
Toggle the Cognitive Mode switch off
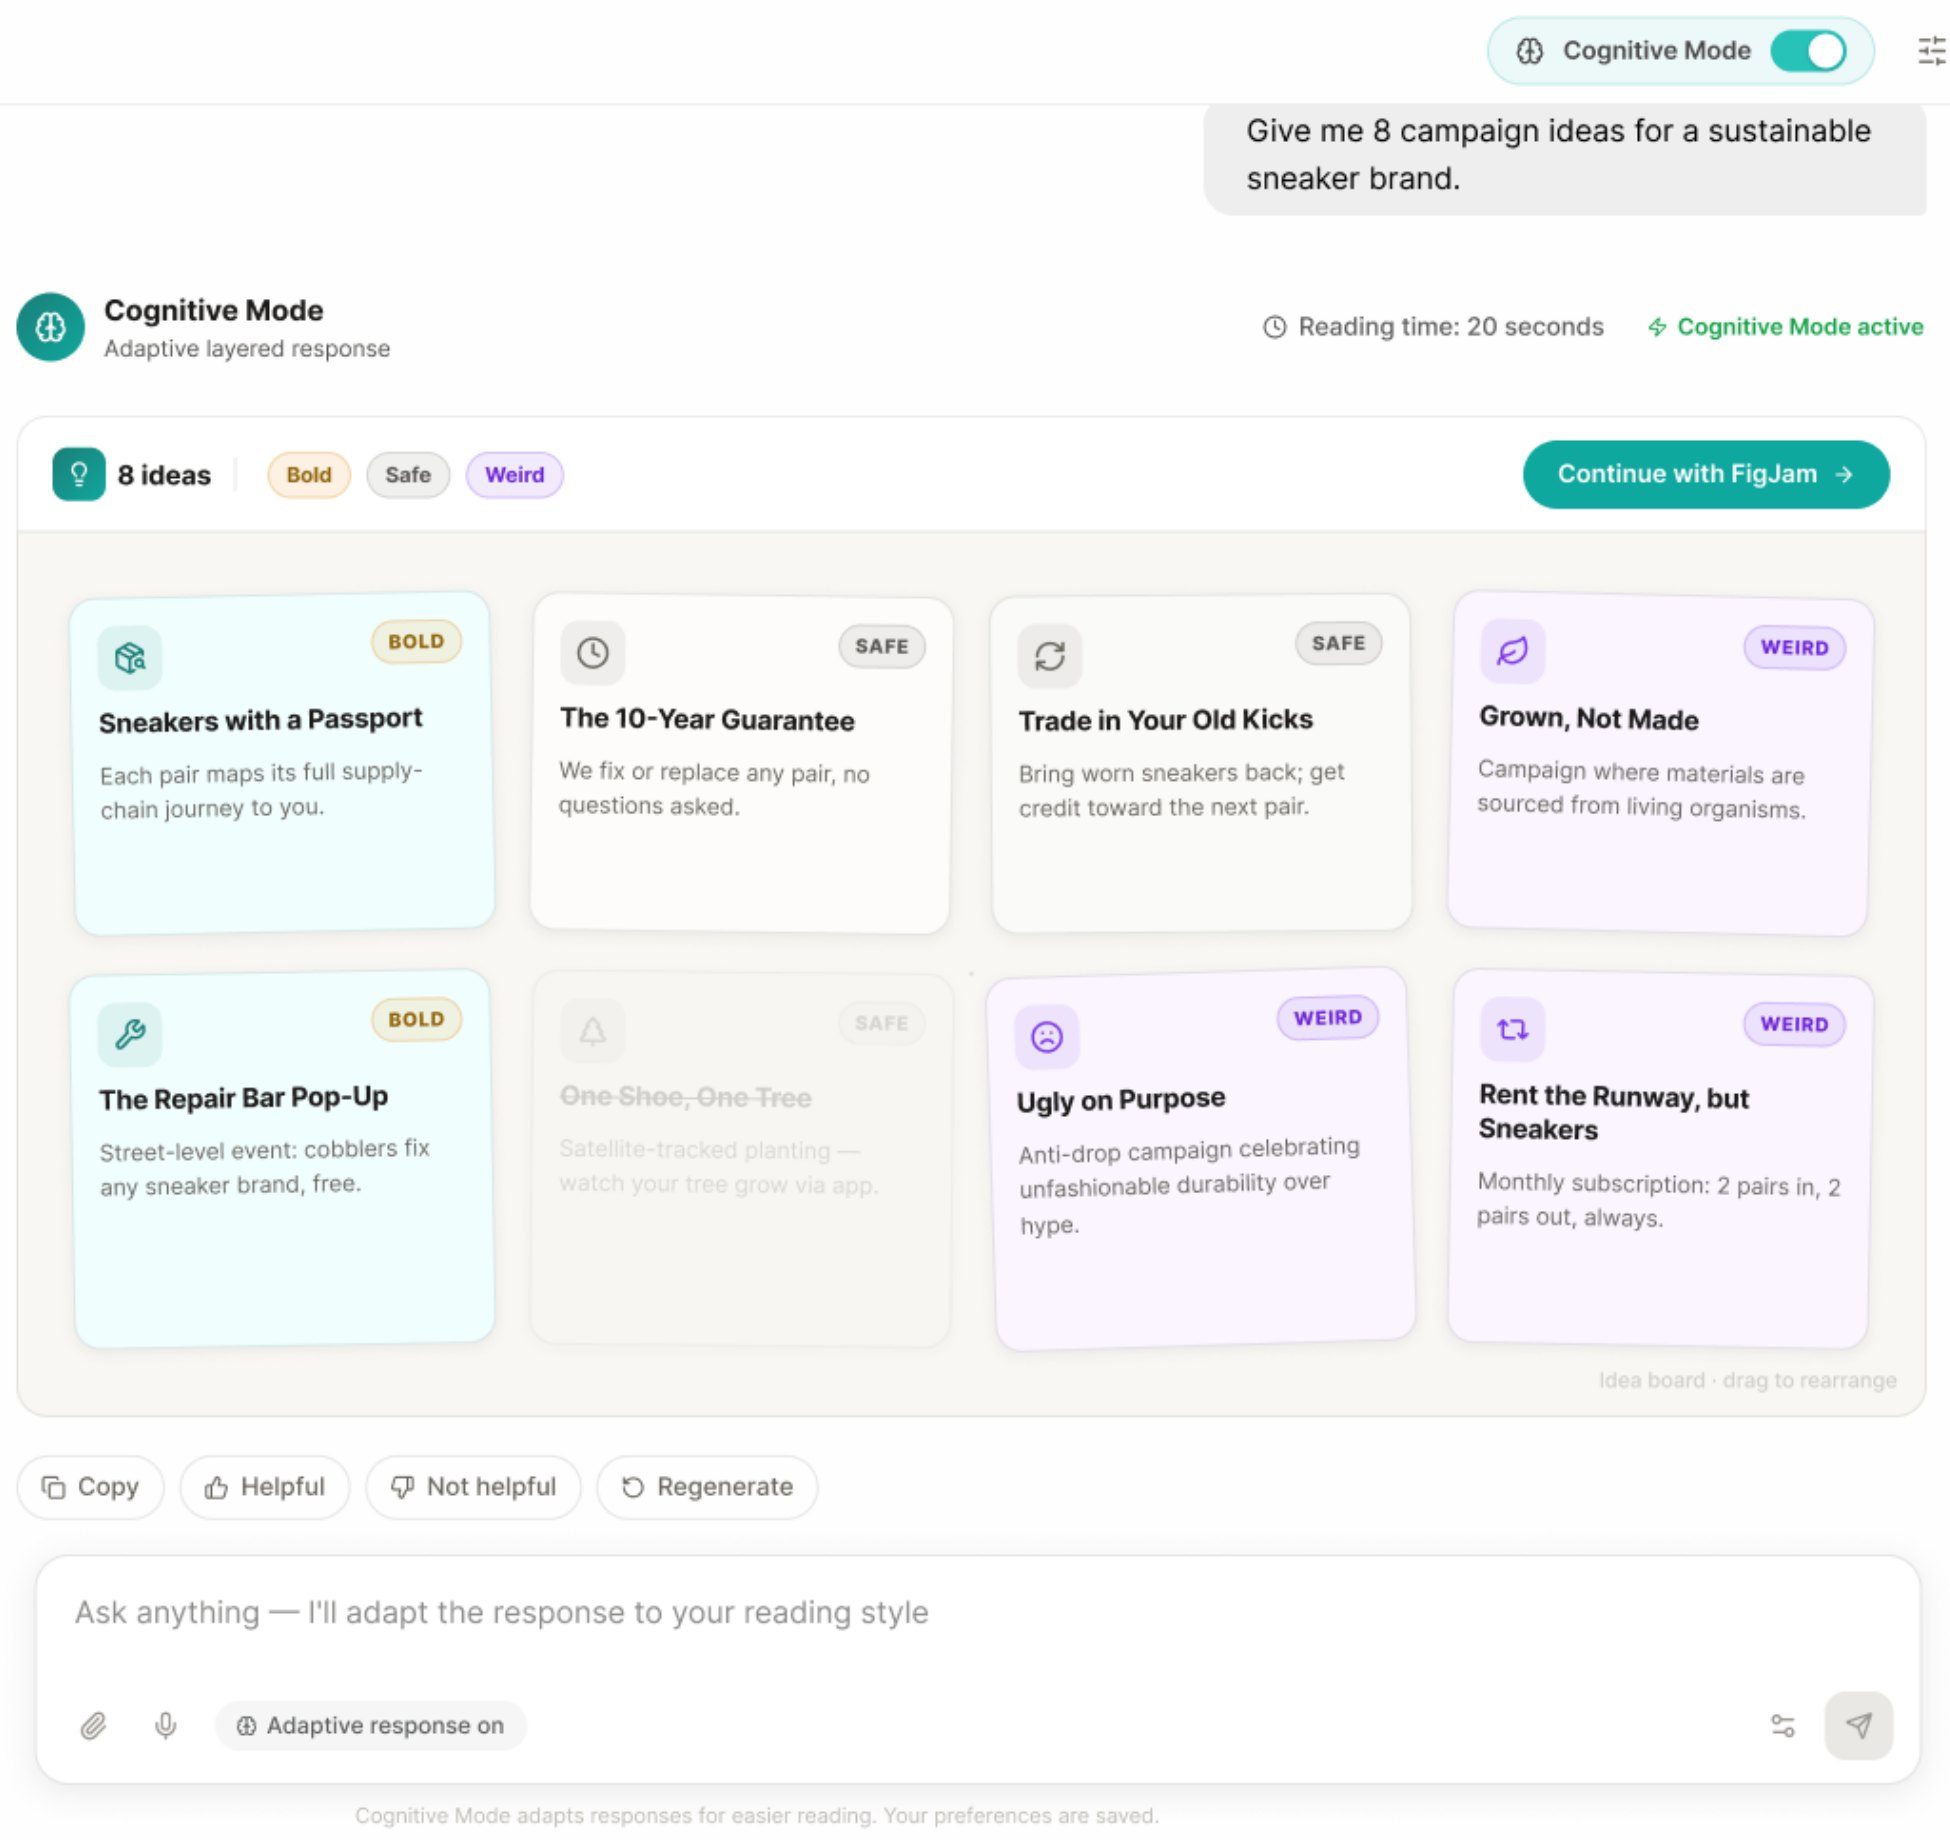(1808, 51)
